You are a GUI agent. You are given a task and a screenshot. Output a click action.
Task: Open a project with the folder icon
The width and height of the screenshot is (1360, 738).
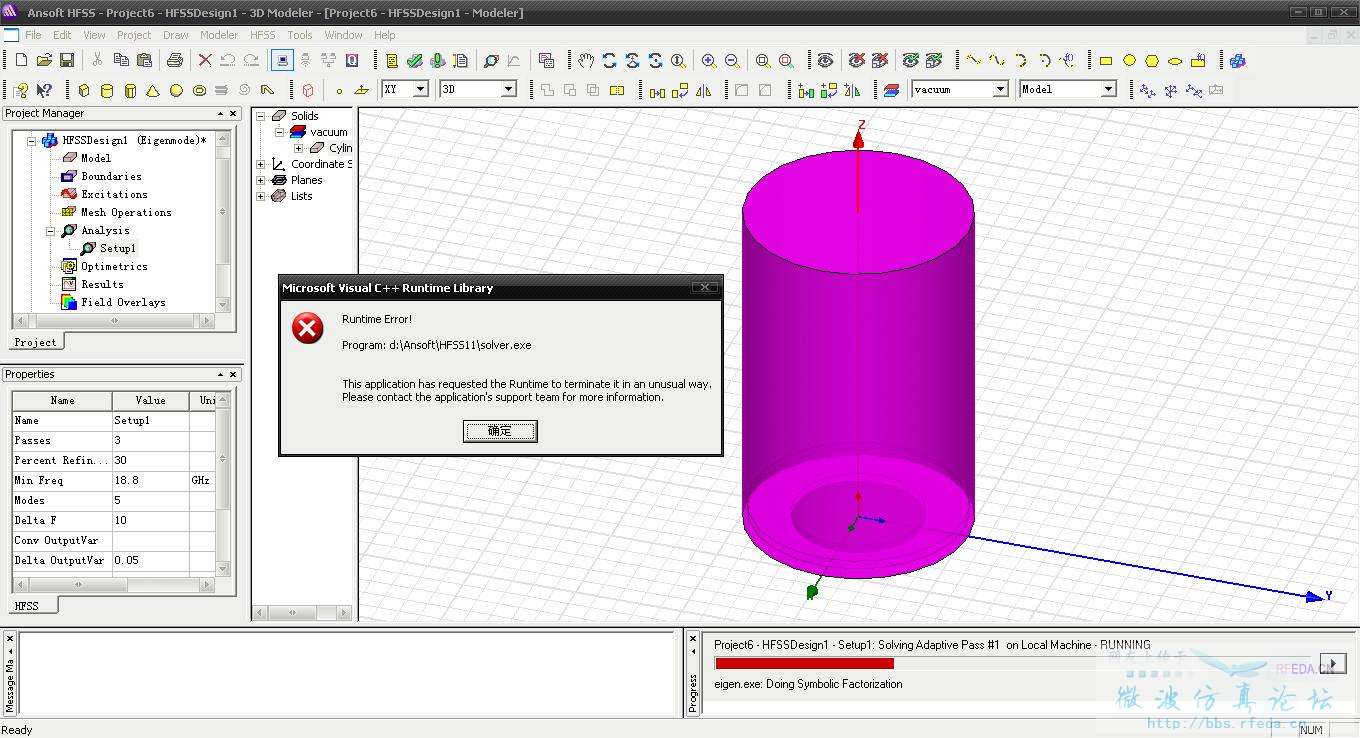pos(44,61)
